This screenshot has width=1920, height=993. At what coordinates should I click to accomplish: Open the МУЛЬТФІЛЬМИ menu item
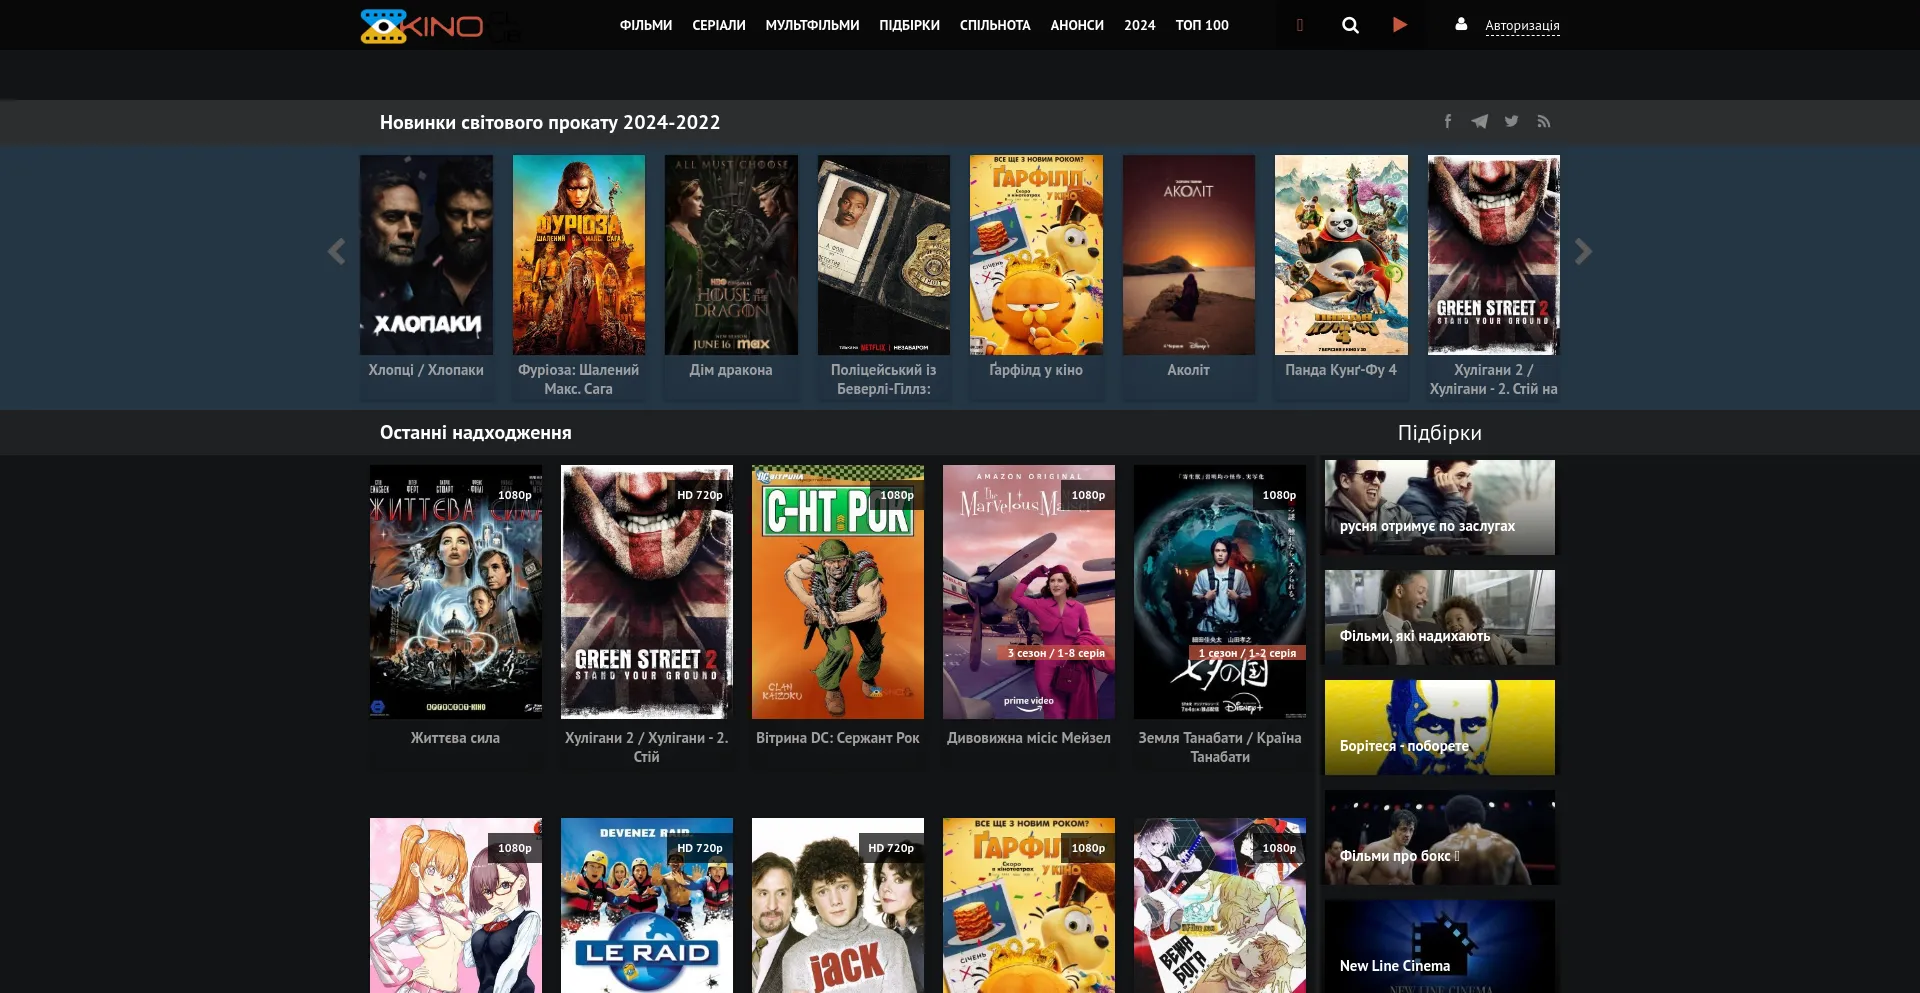coord(812,25)
